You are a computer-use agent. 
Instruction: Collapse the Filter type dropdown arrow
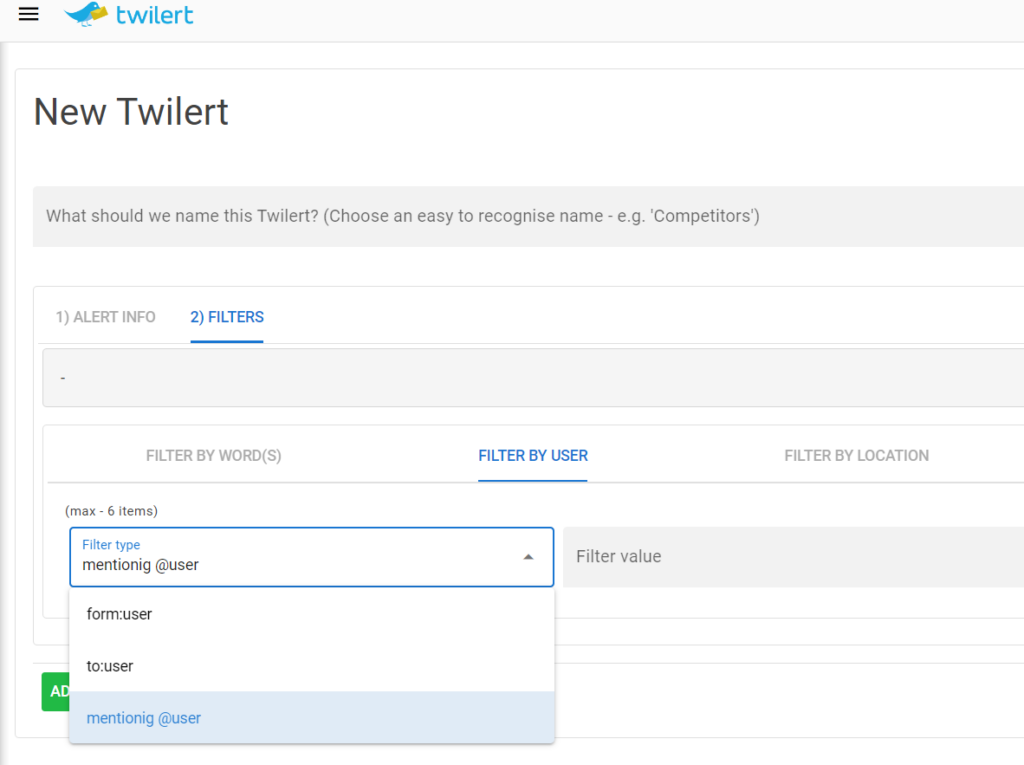(528, 557)
